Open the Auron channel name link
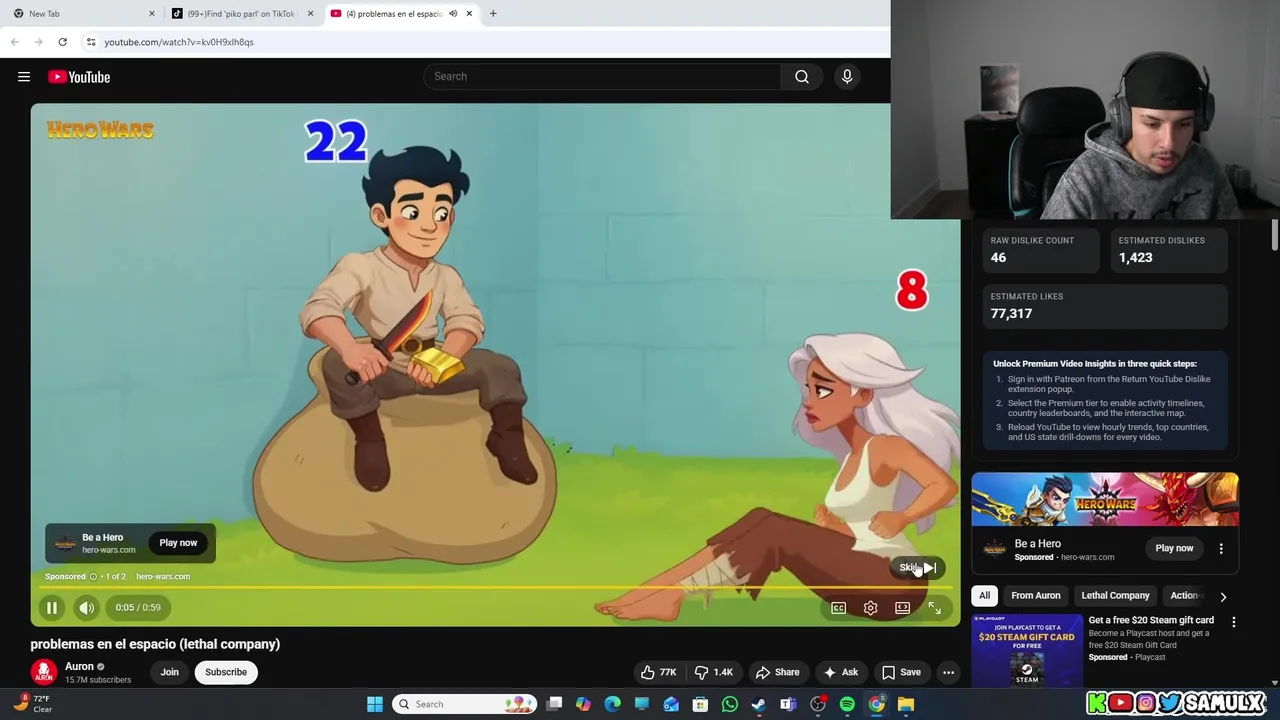This screenshot has width=1280, height=720. pos(79,666)
